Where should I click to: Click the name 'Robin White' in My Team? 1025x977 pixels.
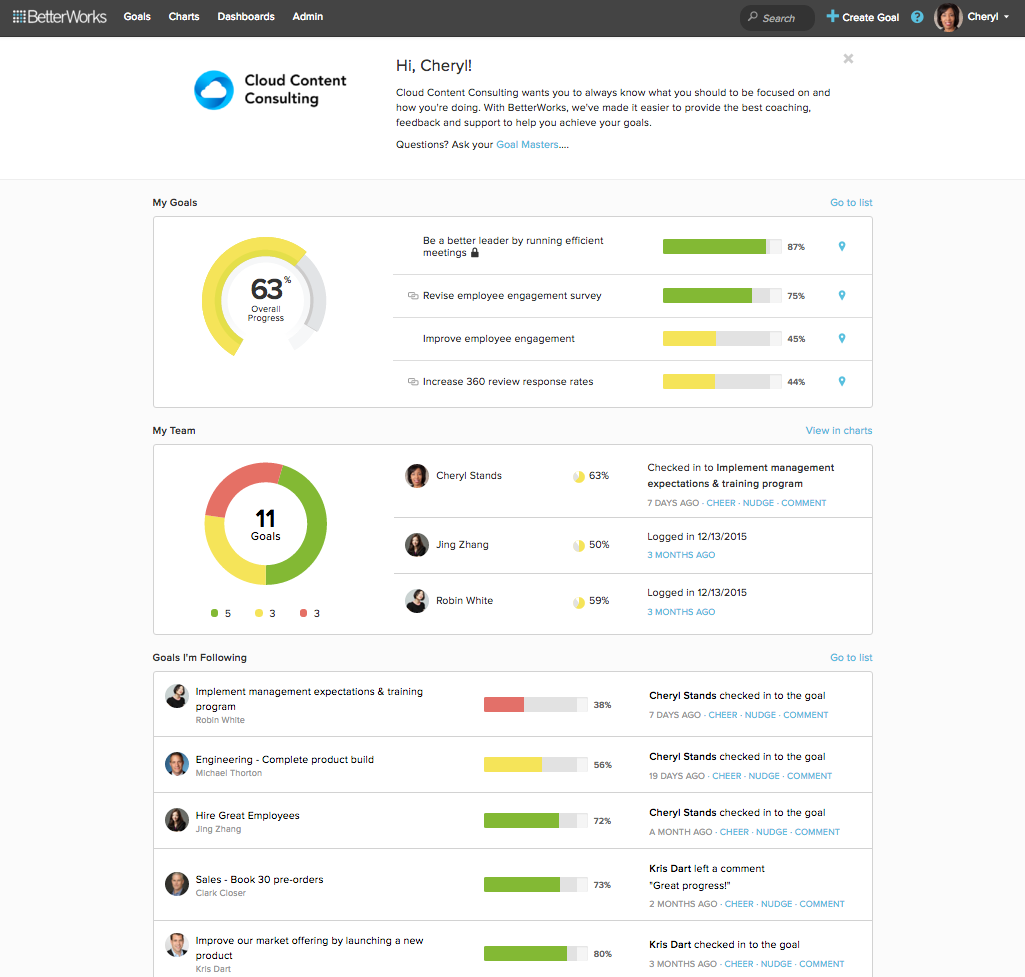pos(464,601)
